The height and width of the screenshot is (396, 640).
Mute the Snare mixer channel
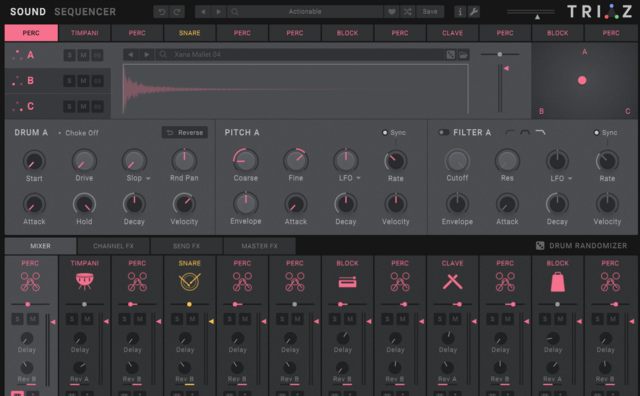coord(192,319)
